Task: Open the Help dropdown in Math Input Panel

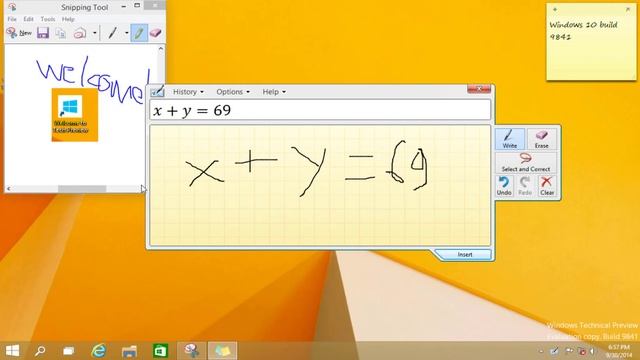Action: coord(274,92)
